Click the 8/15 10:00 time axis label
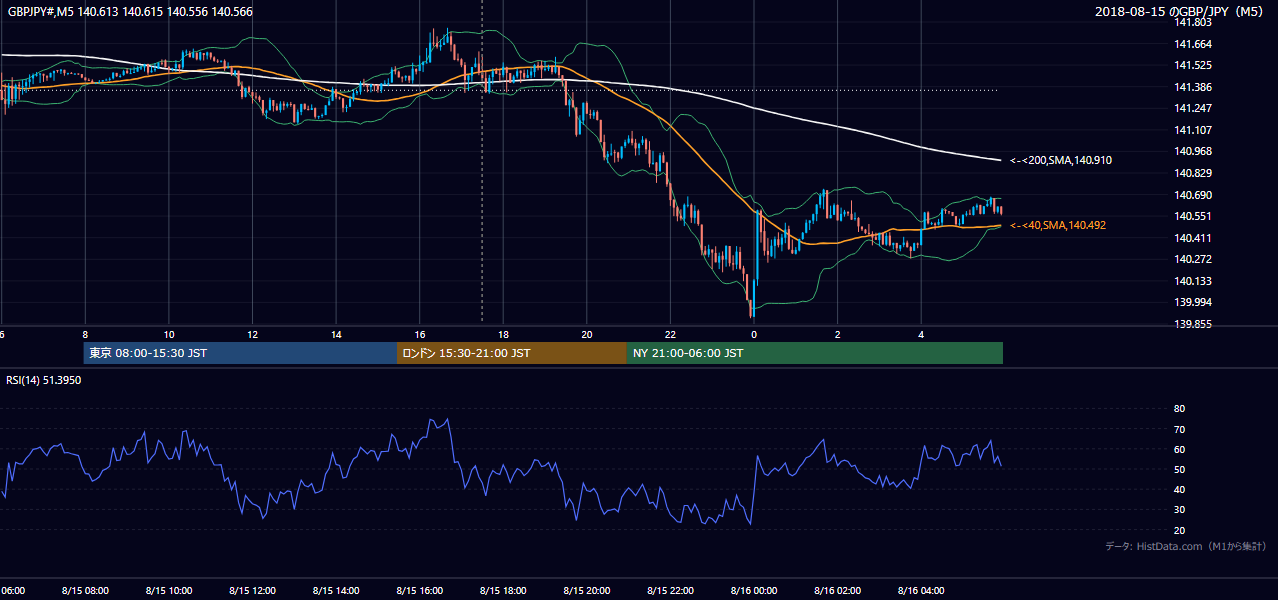Image resolution: width=1278 pixels, height=600 pixels. click(x=168, y=590)
